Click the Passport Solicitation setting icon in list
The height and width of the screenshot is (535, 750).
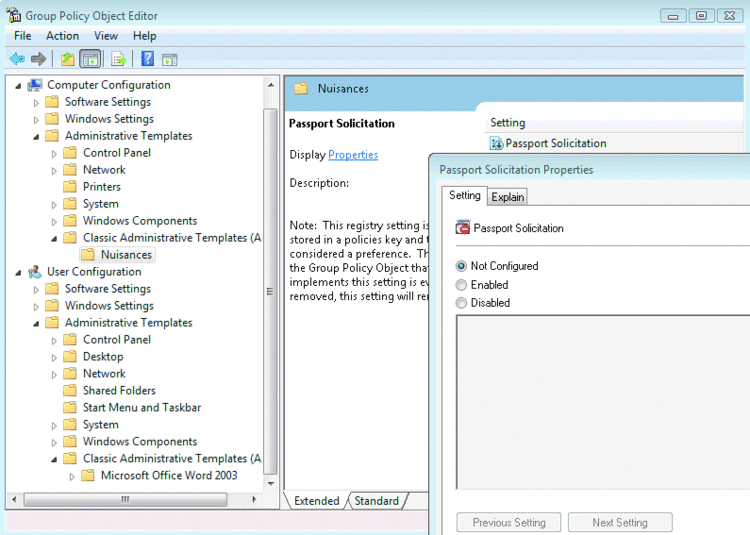[496, 143]
